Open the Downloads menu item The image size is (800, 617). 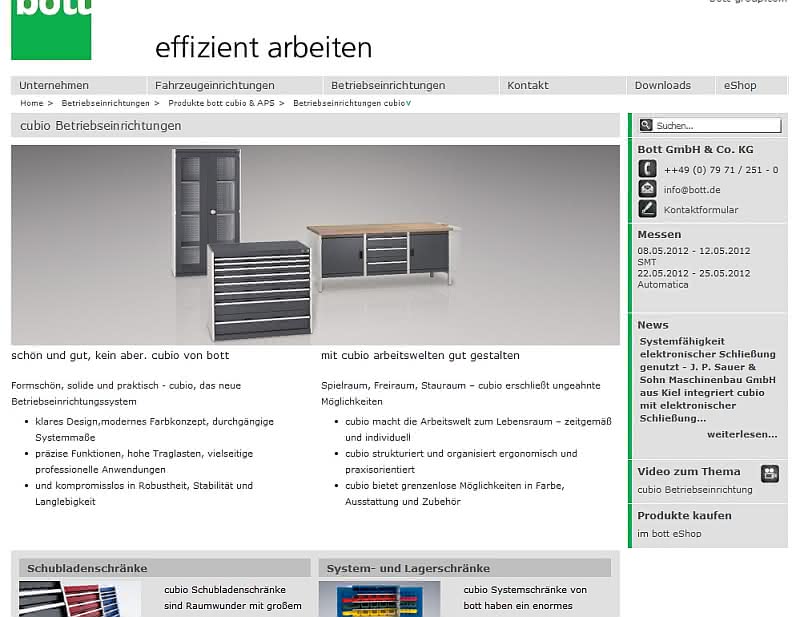coord(663,85)
